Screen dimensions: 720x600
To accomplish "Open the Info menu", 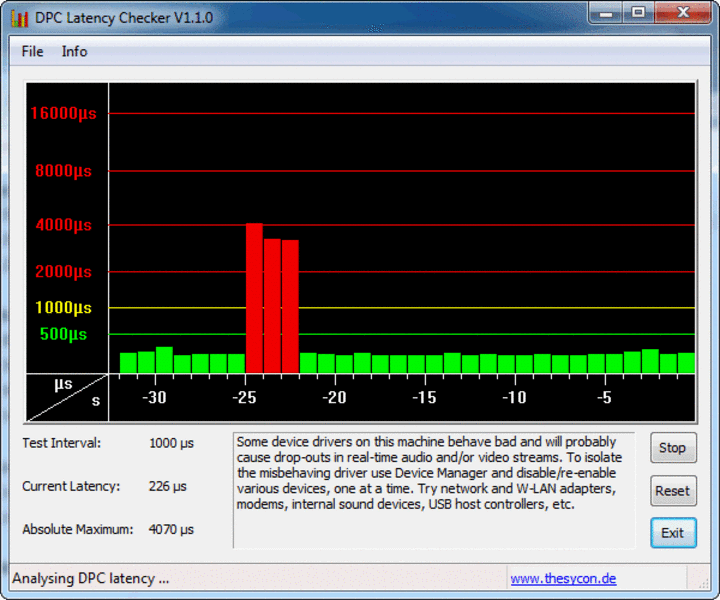I will [74, 51].
